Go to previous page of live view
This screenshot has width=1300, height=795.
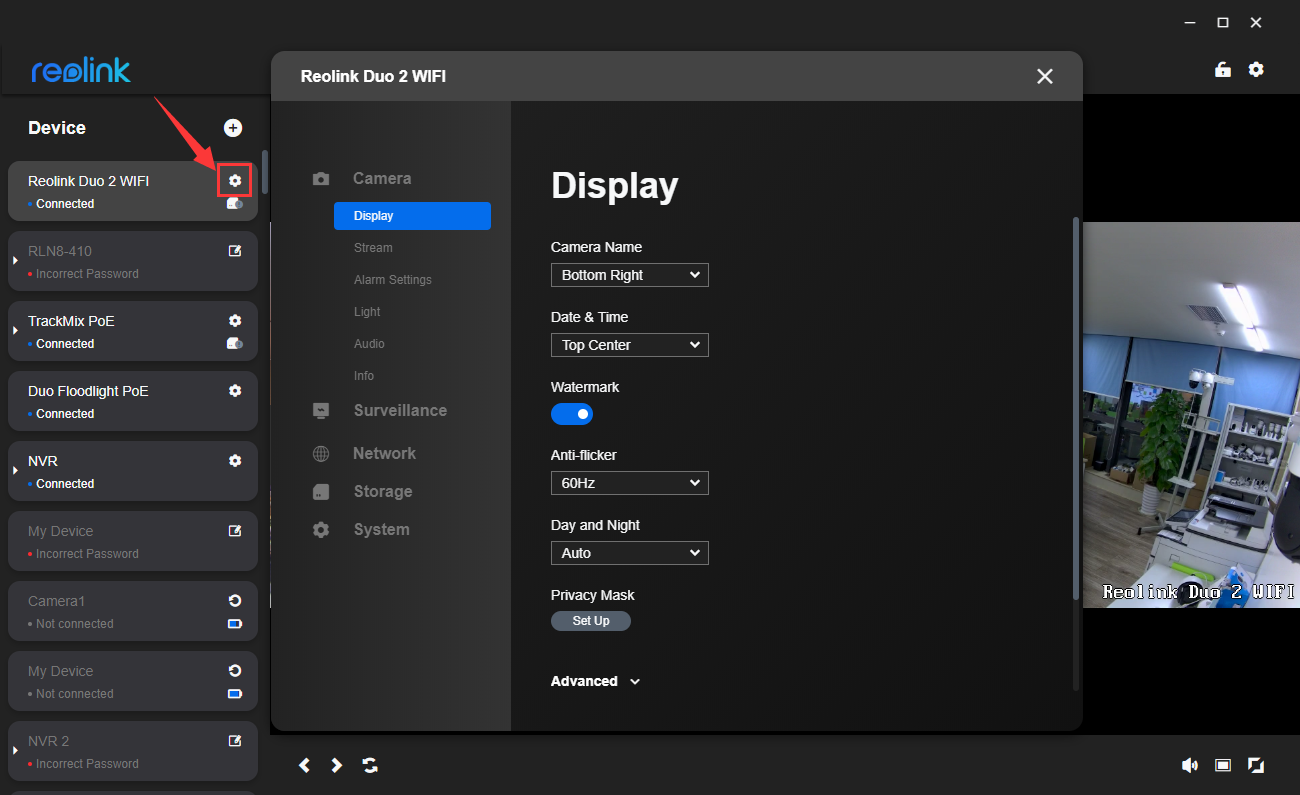pos(304,765)
